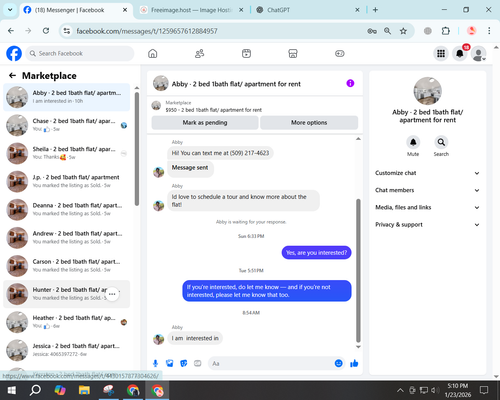Send a thumbs-up like

[x=354, y=363]
